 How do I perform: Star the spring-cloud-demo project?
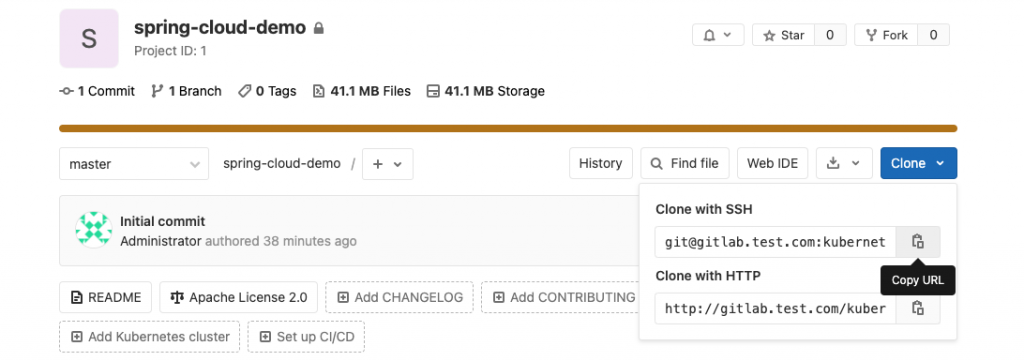[x=784, y=35]
